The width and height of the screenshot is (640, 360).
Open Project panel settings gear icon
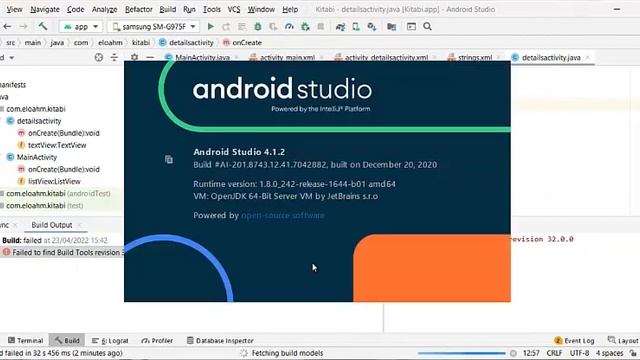[x=134, y=57]
